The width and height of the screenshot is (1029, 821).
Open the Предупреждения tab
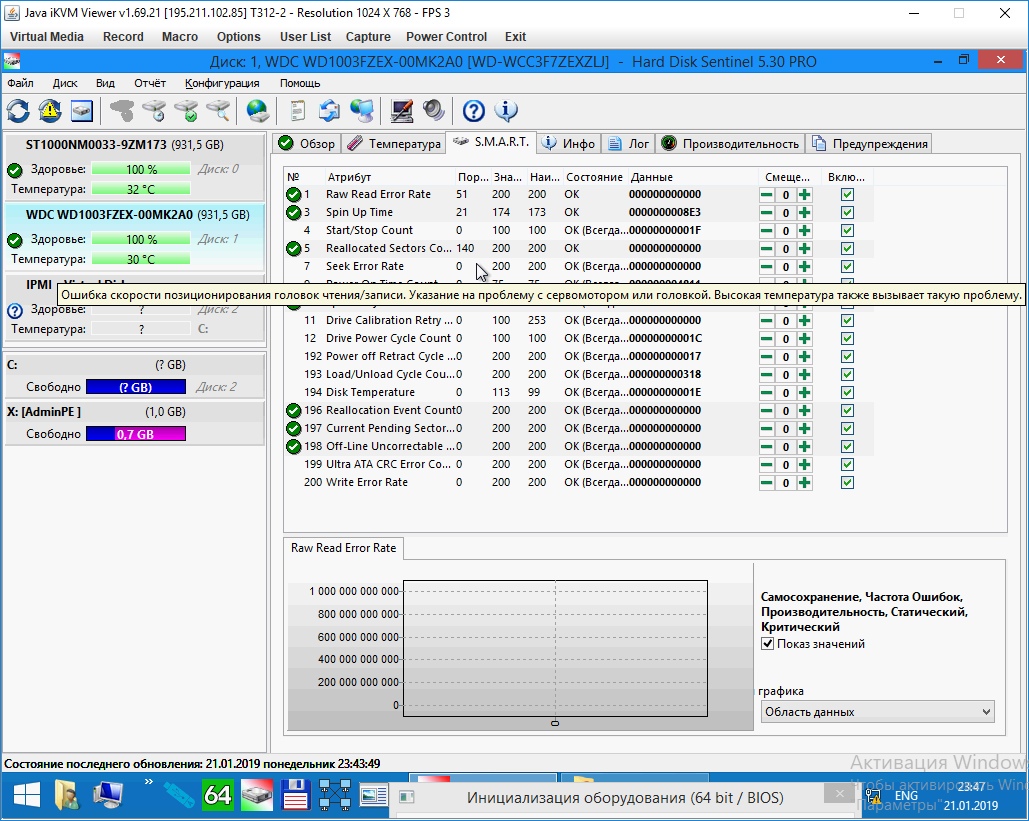(870, 144)
